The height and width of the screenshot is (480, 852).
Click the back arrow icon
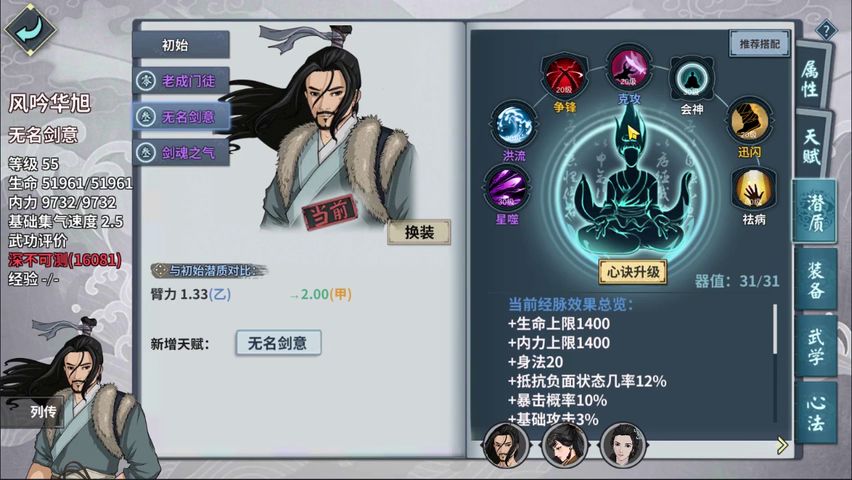pos(30,29)
